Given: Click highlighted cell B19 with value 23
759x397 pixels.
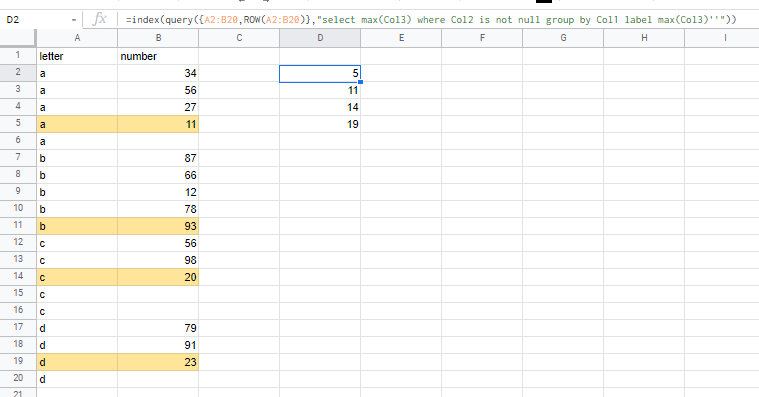Looking at the screenshot, I should [158, 362].
